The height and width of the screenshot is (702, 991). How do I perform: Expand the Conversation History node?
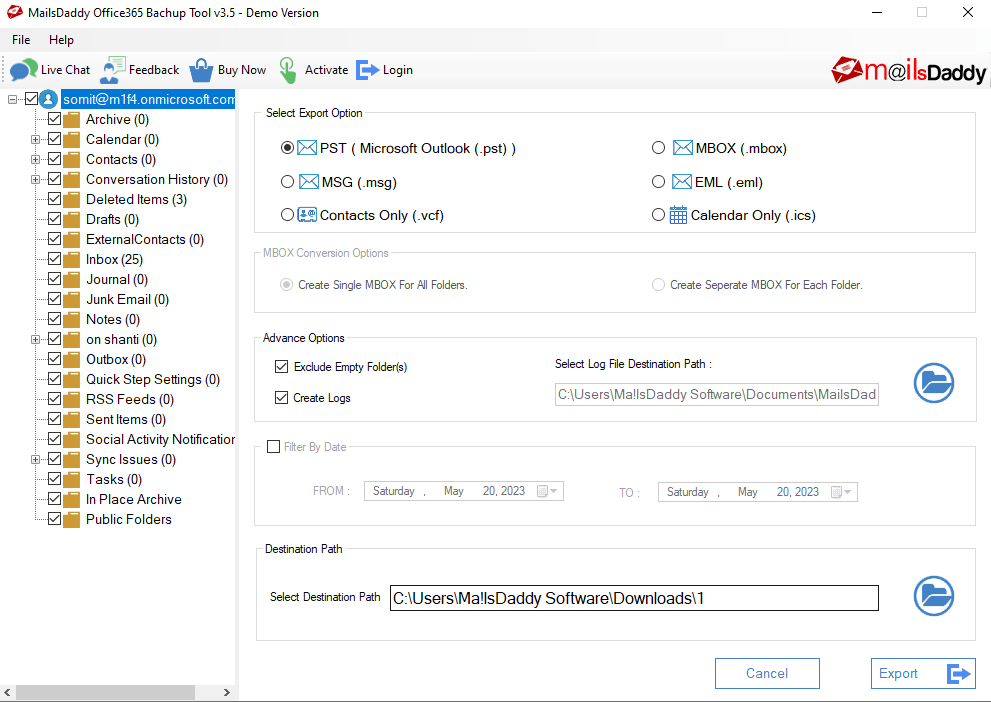tap(35, 179)
